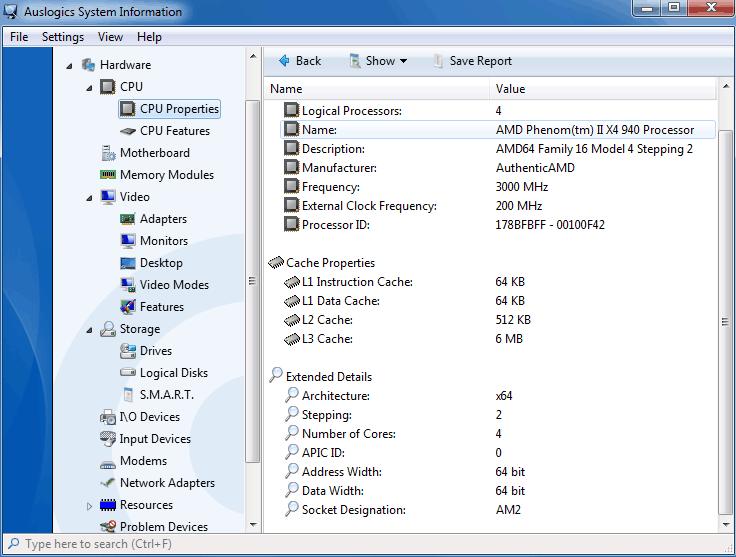Select L1 Instruction Cache row
This screenshot has width=736, height=557.
(x=498, y=282)
